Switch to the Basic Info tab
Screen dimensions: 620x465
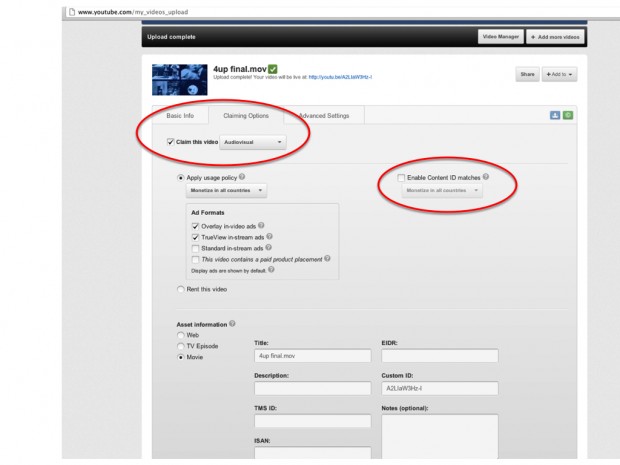click(x=180, y=115)
